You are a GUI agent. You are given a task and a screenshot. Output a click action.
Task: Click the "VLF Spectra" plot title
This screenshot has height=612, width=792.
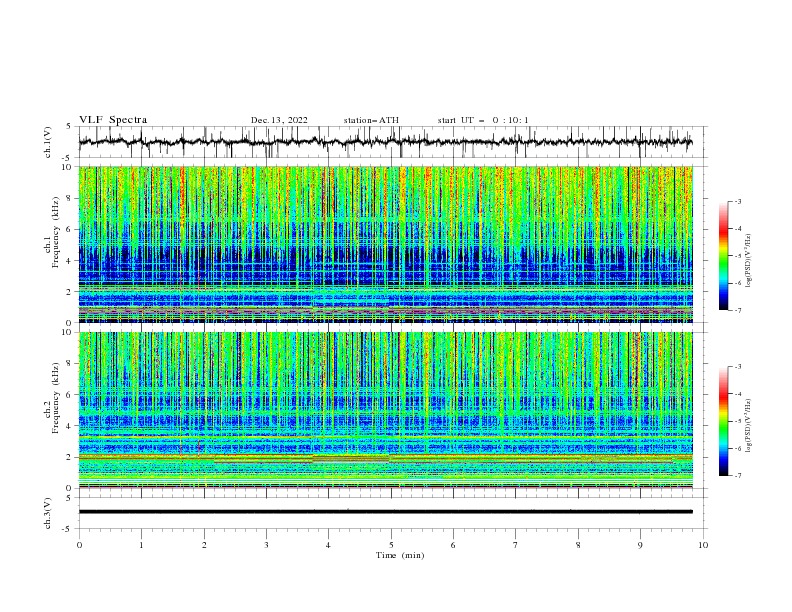point(113,120)
